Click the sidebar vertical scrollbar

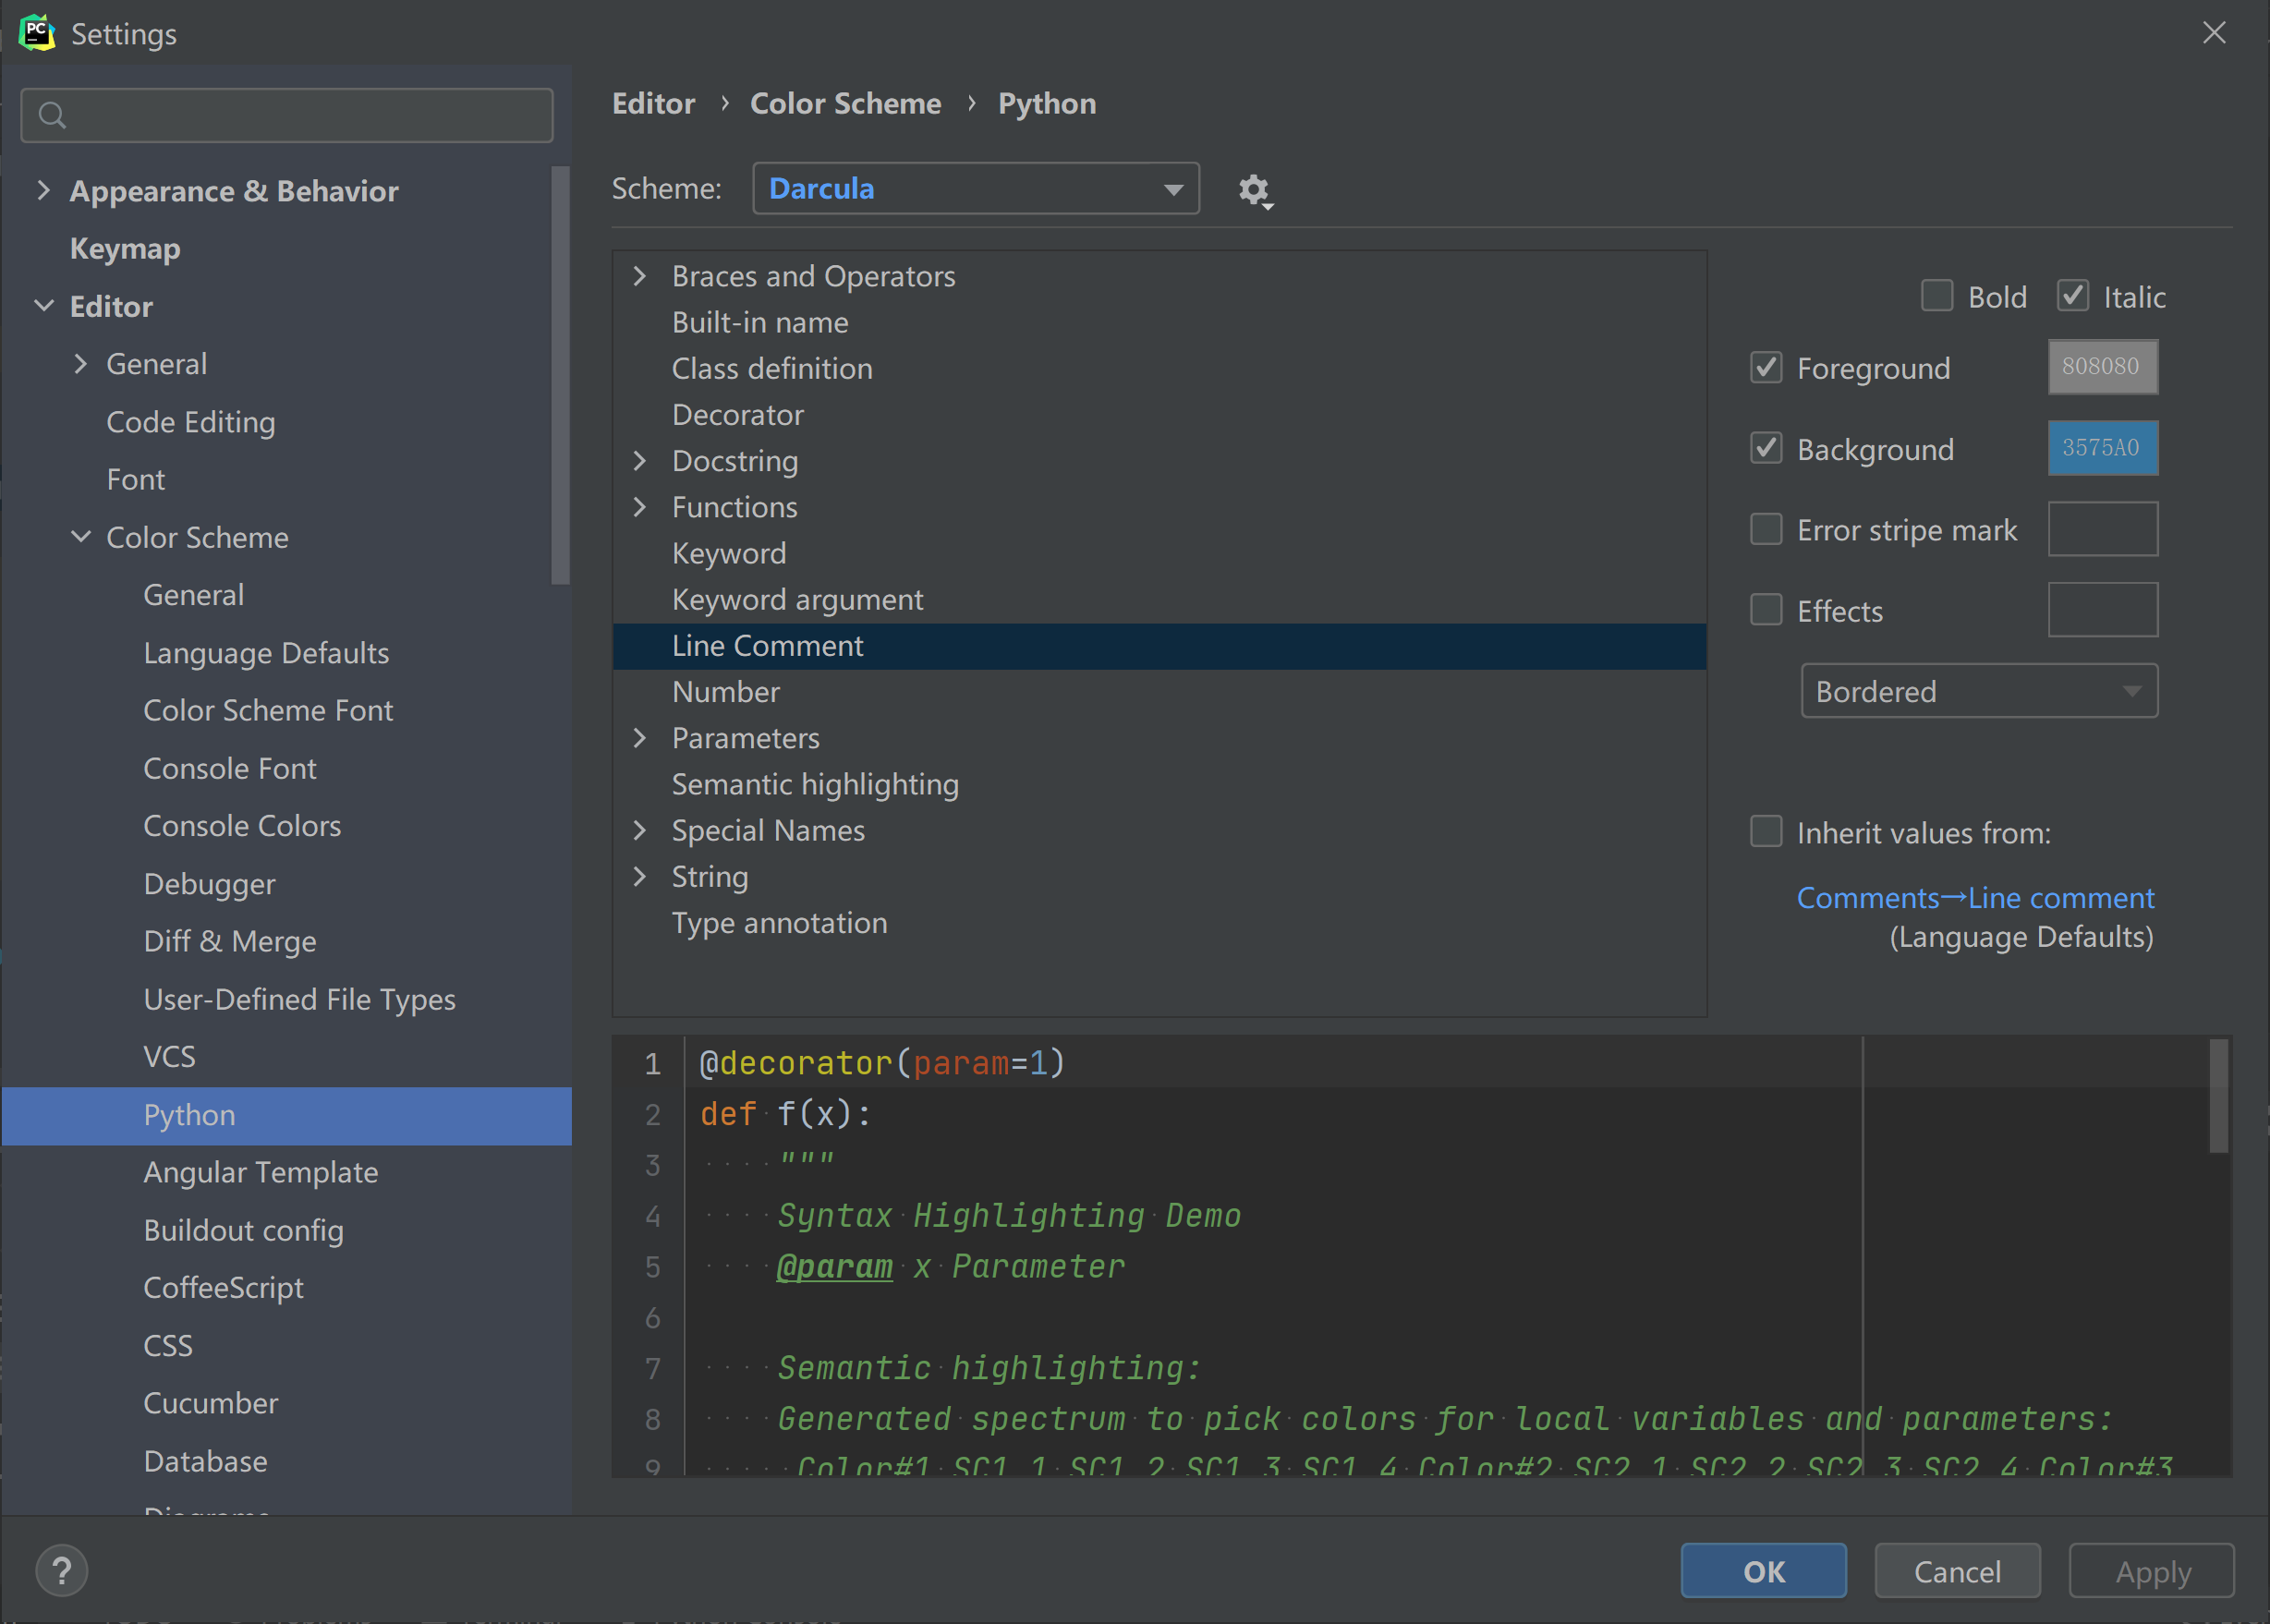coord(560,375)
